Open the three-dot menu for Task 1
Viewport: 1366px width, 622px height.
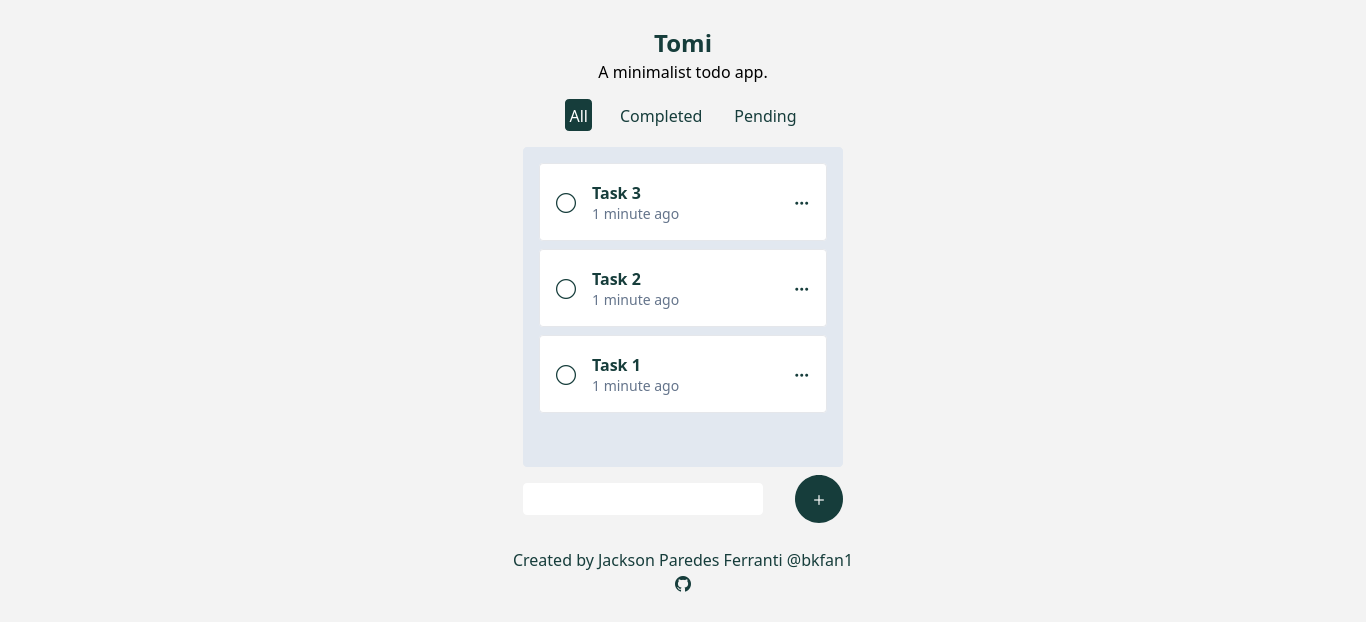click(x=801, y=375)
